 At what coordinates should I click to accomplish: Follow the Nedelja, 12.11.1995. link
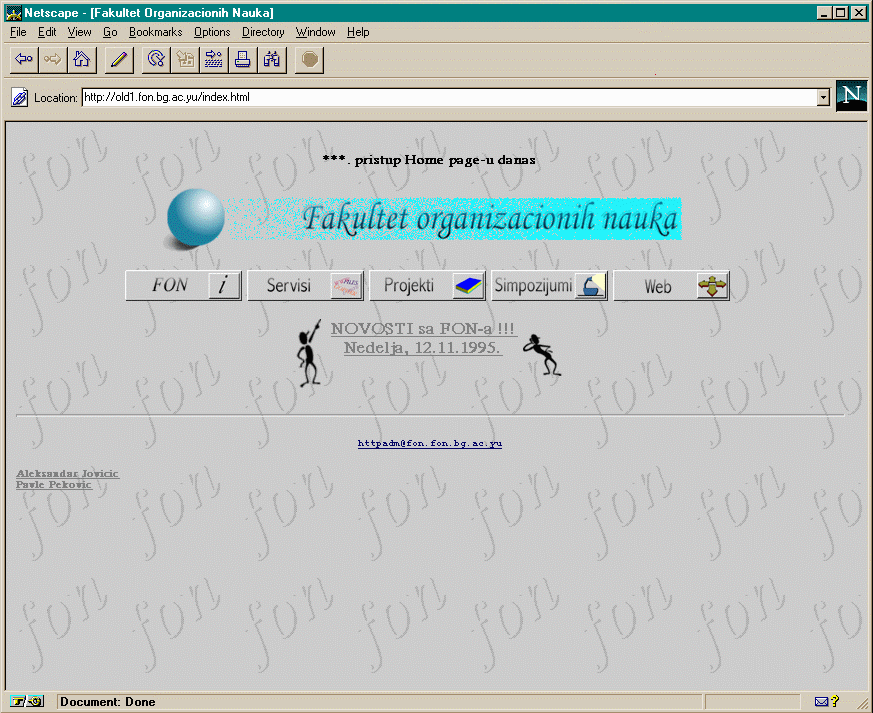423,348
